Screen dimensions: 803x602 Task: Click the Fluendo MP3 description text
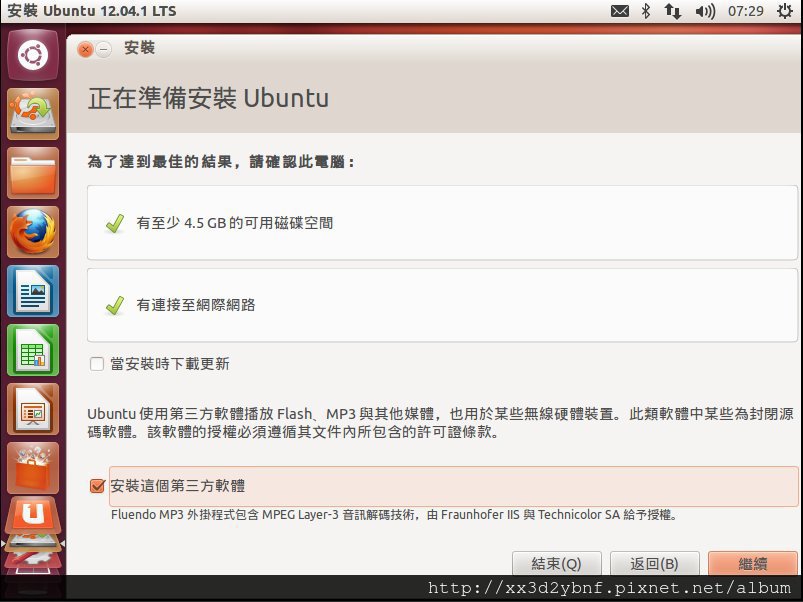coord(394,514)
